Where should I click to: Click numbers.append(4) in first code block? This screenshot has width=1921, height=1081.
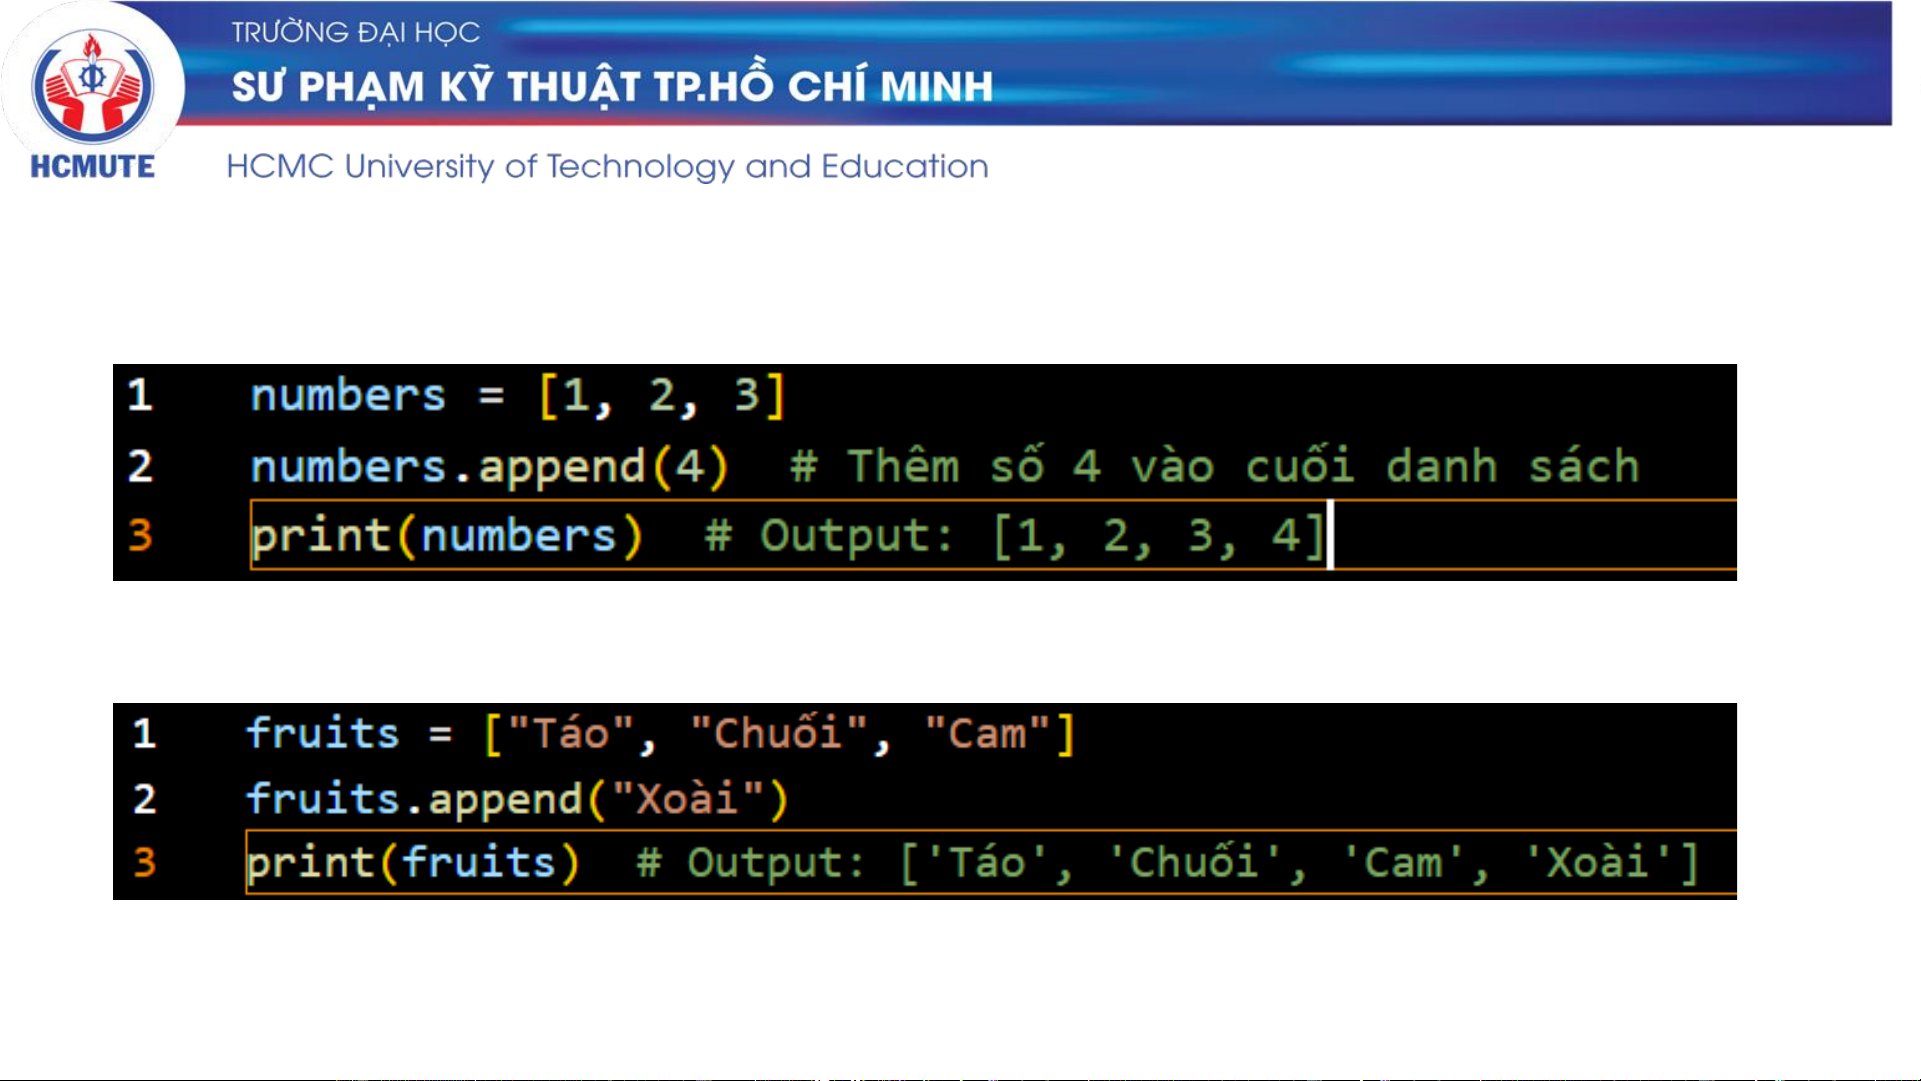point(490,467)
